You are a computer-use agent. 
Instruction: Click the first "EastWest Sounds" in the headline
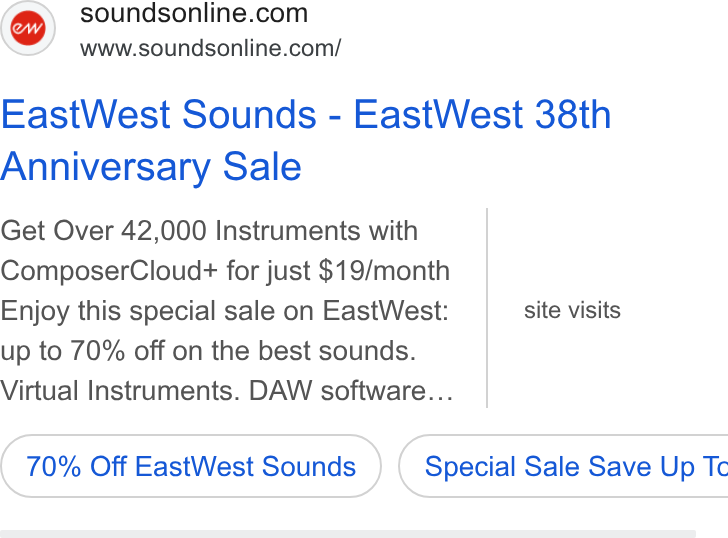coord(159,115)
